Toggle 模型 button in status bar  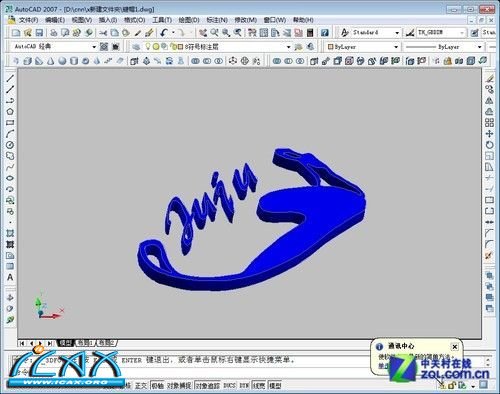[x=275, y=386]
